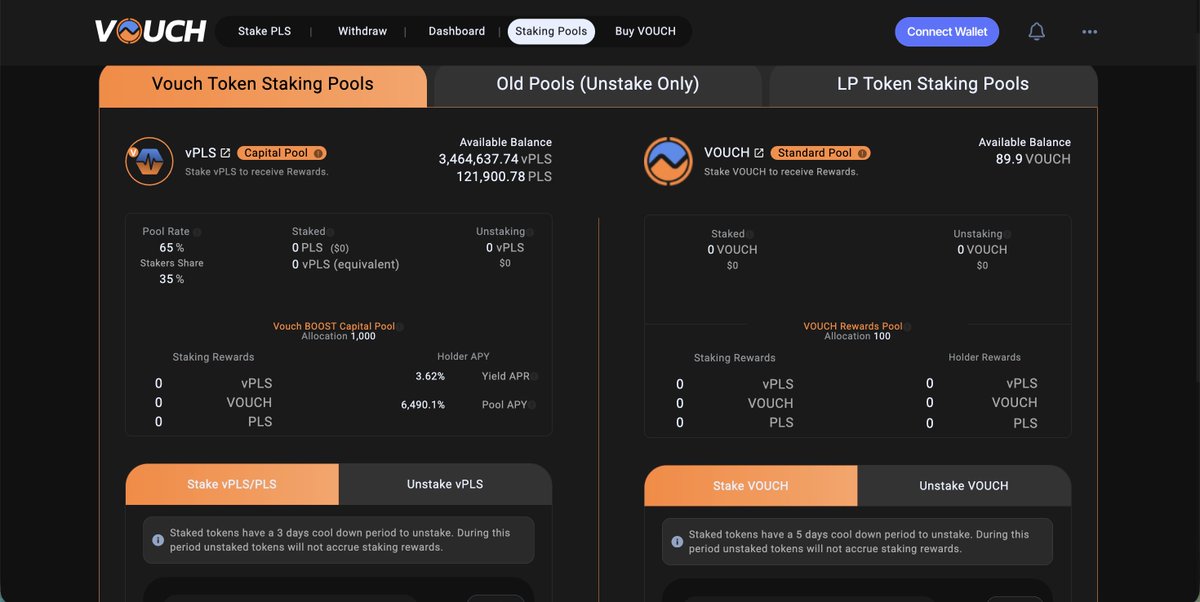Click the VOUCH token logo
The image size is (1200, 602).
(669, 161)
